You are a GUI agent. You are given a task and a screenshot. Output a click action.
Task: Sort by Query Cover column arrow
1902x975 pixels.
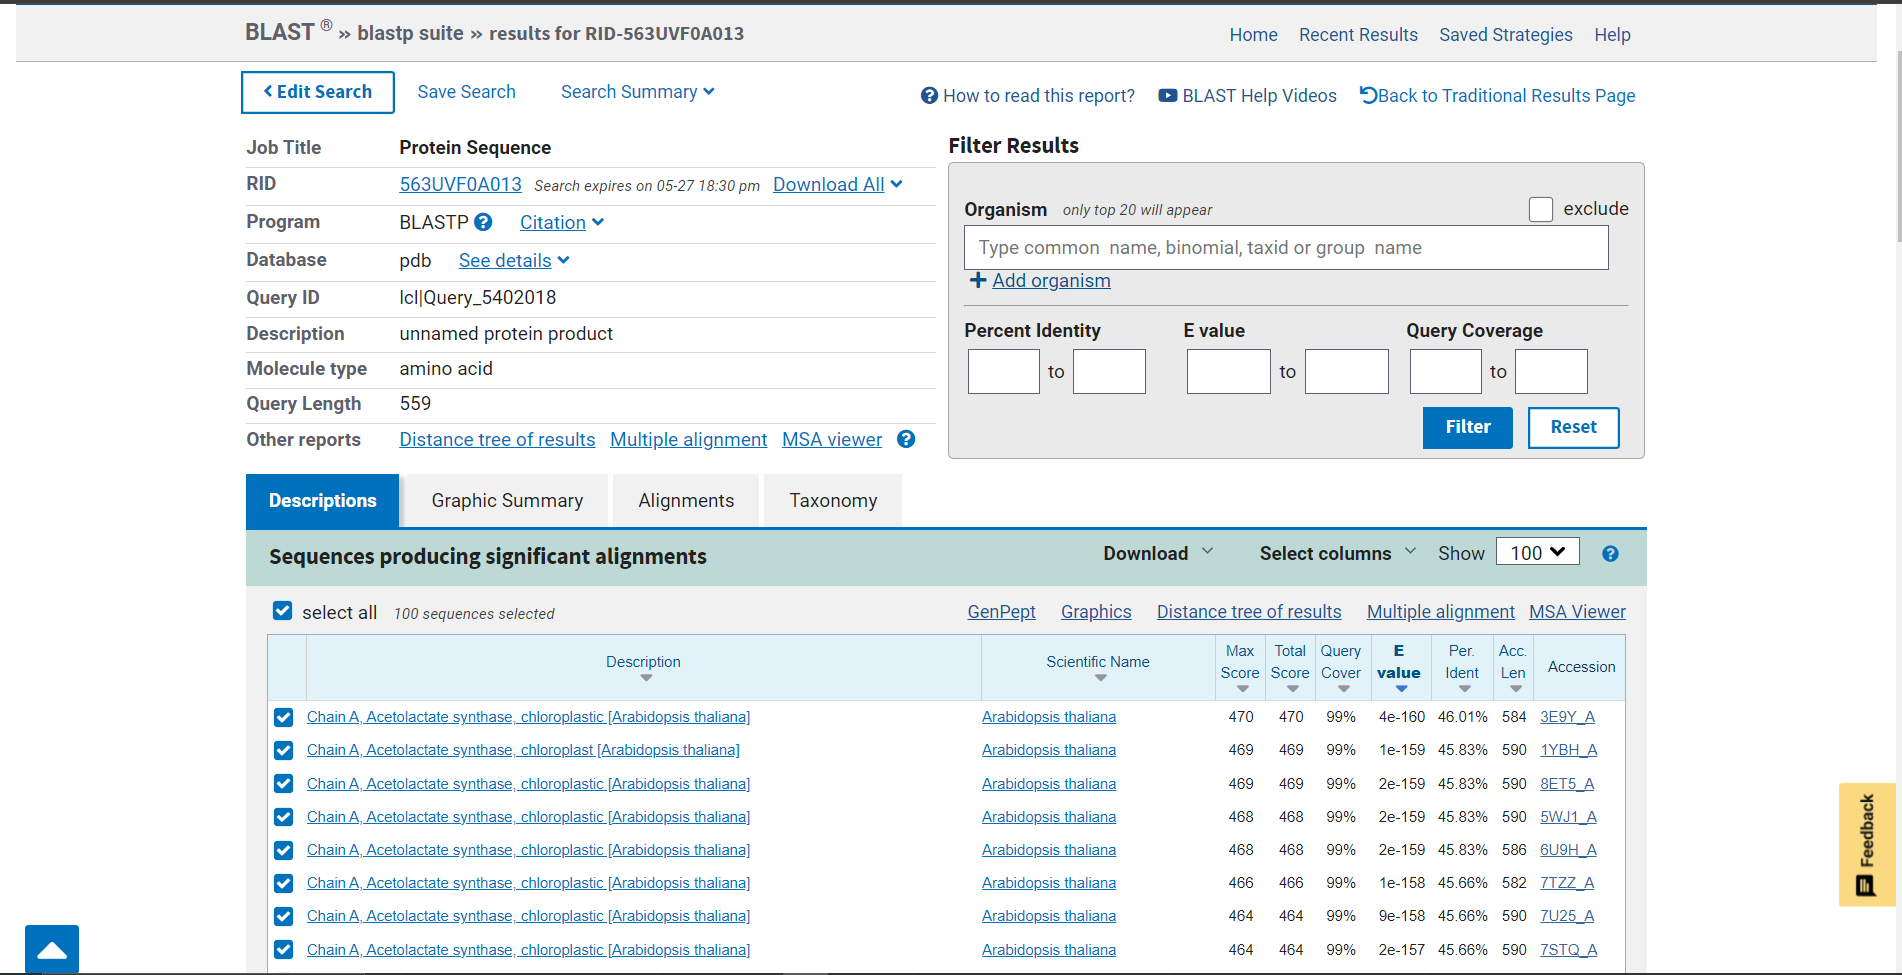1343,688
